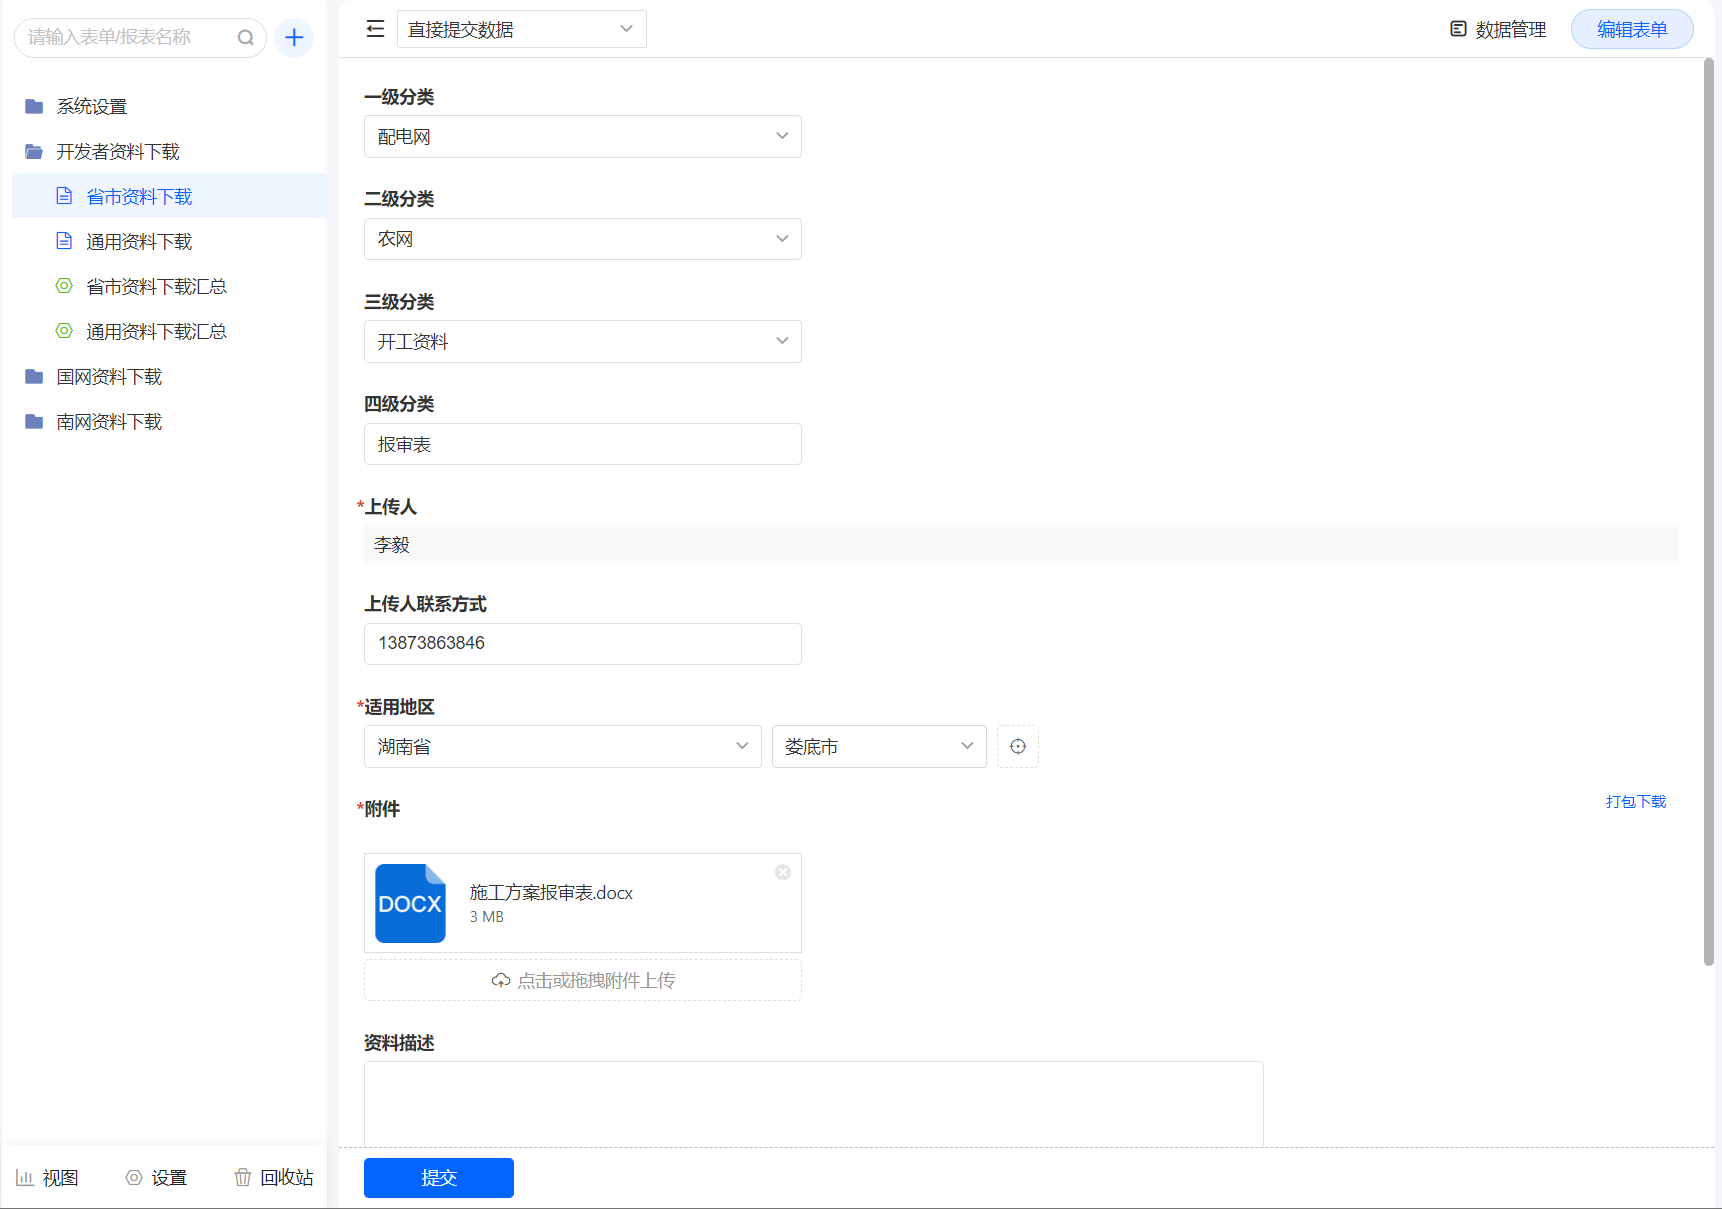Open 数据管理 in the top bar

pyautogui.click(x=1498, y=30)
